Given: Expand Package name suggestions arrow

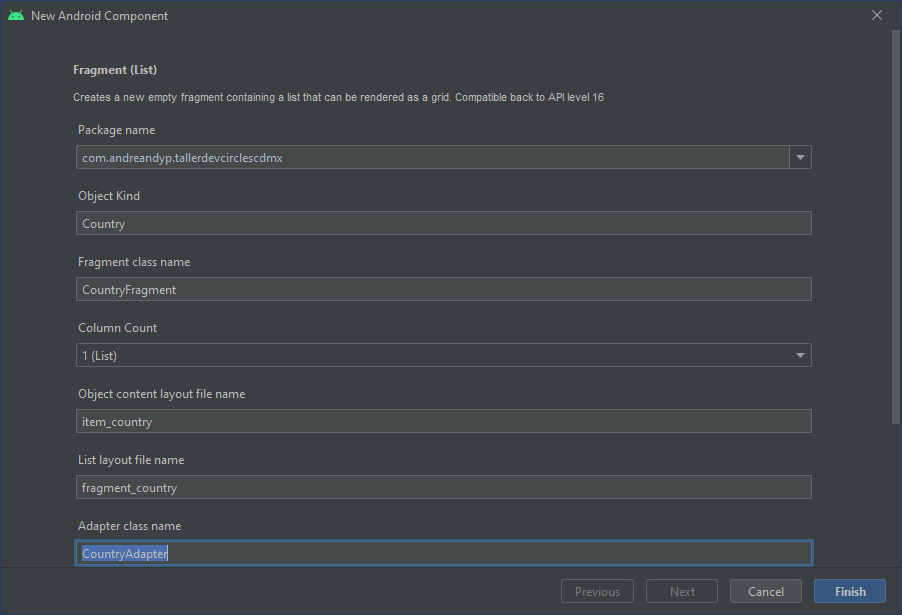Looking at the screenshot, I should [799, 157].
